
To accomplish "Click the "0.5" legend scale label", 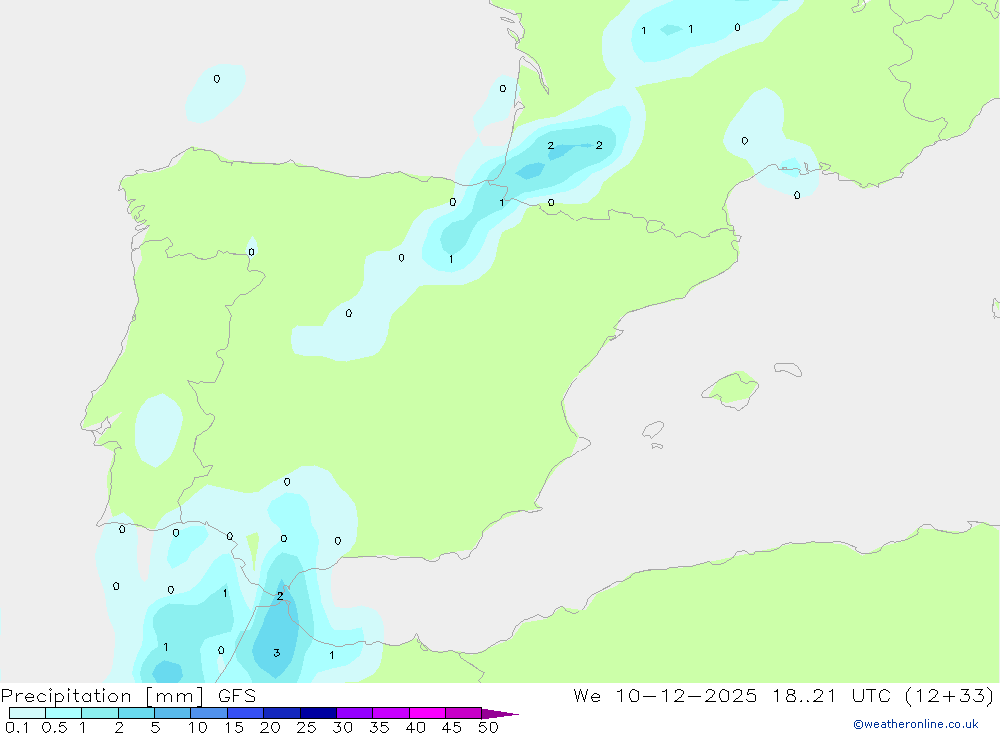I will click(x=55, y=727).
